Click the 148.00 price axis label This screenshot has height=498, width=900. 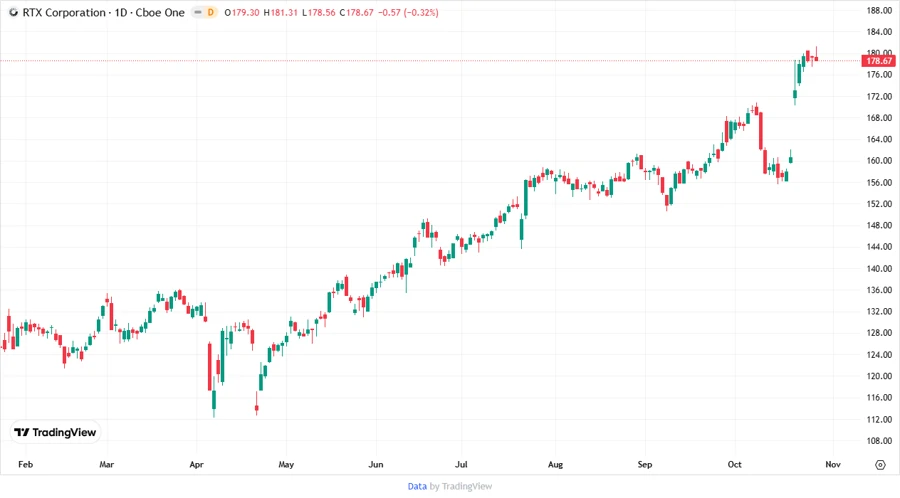[x=879, y=225]
